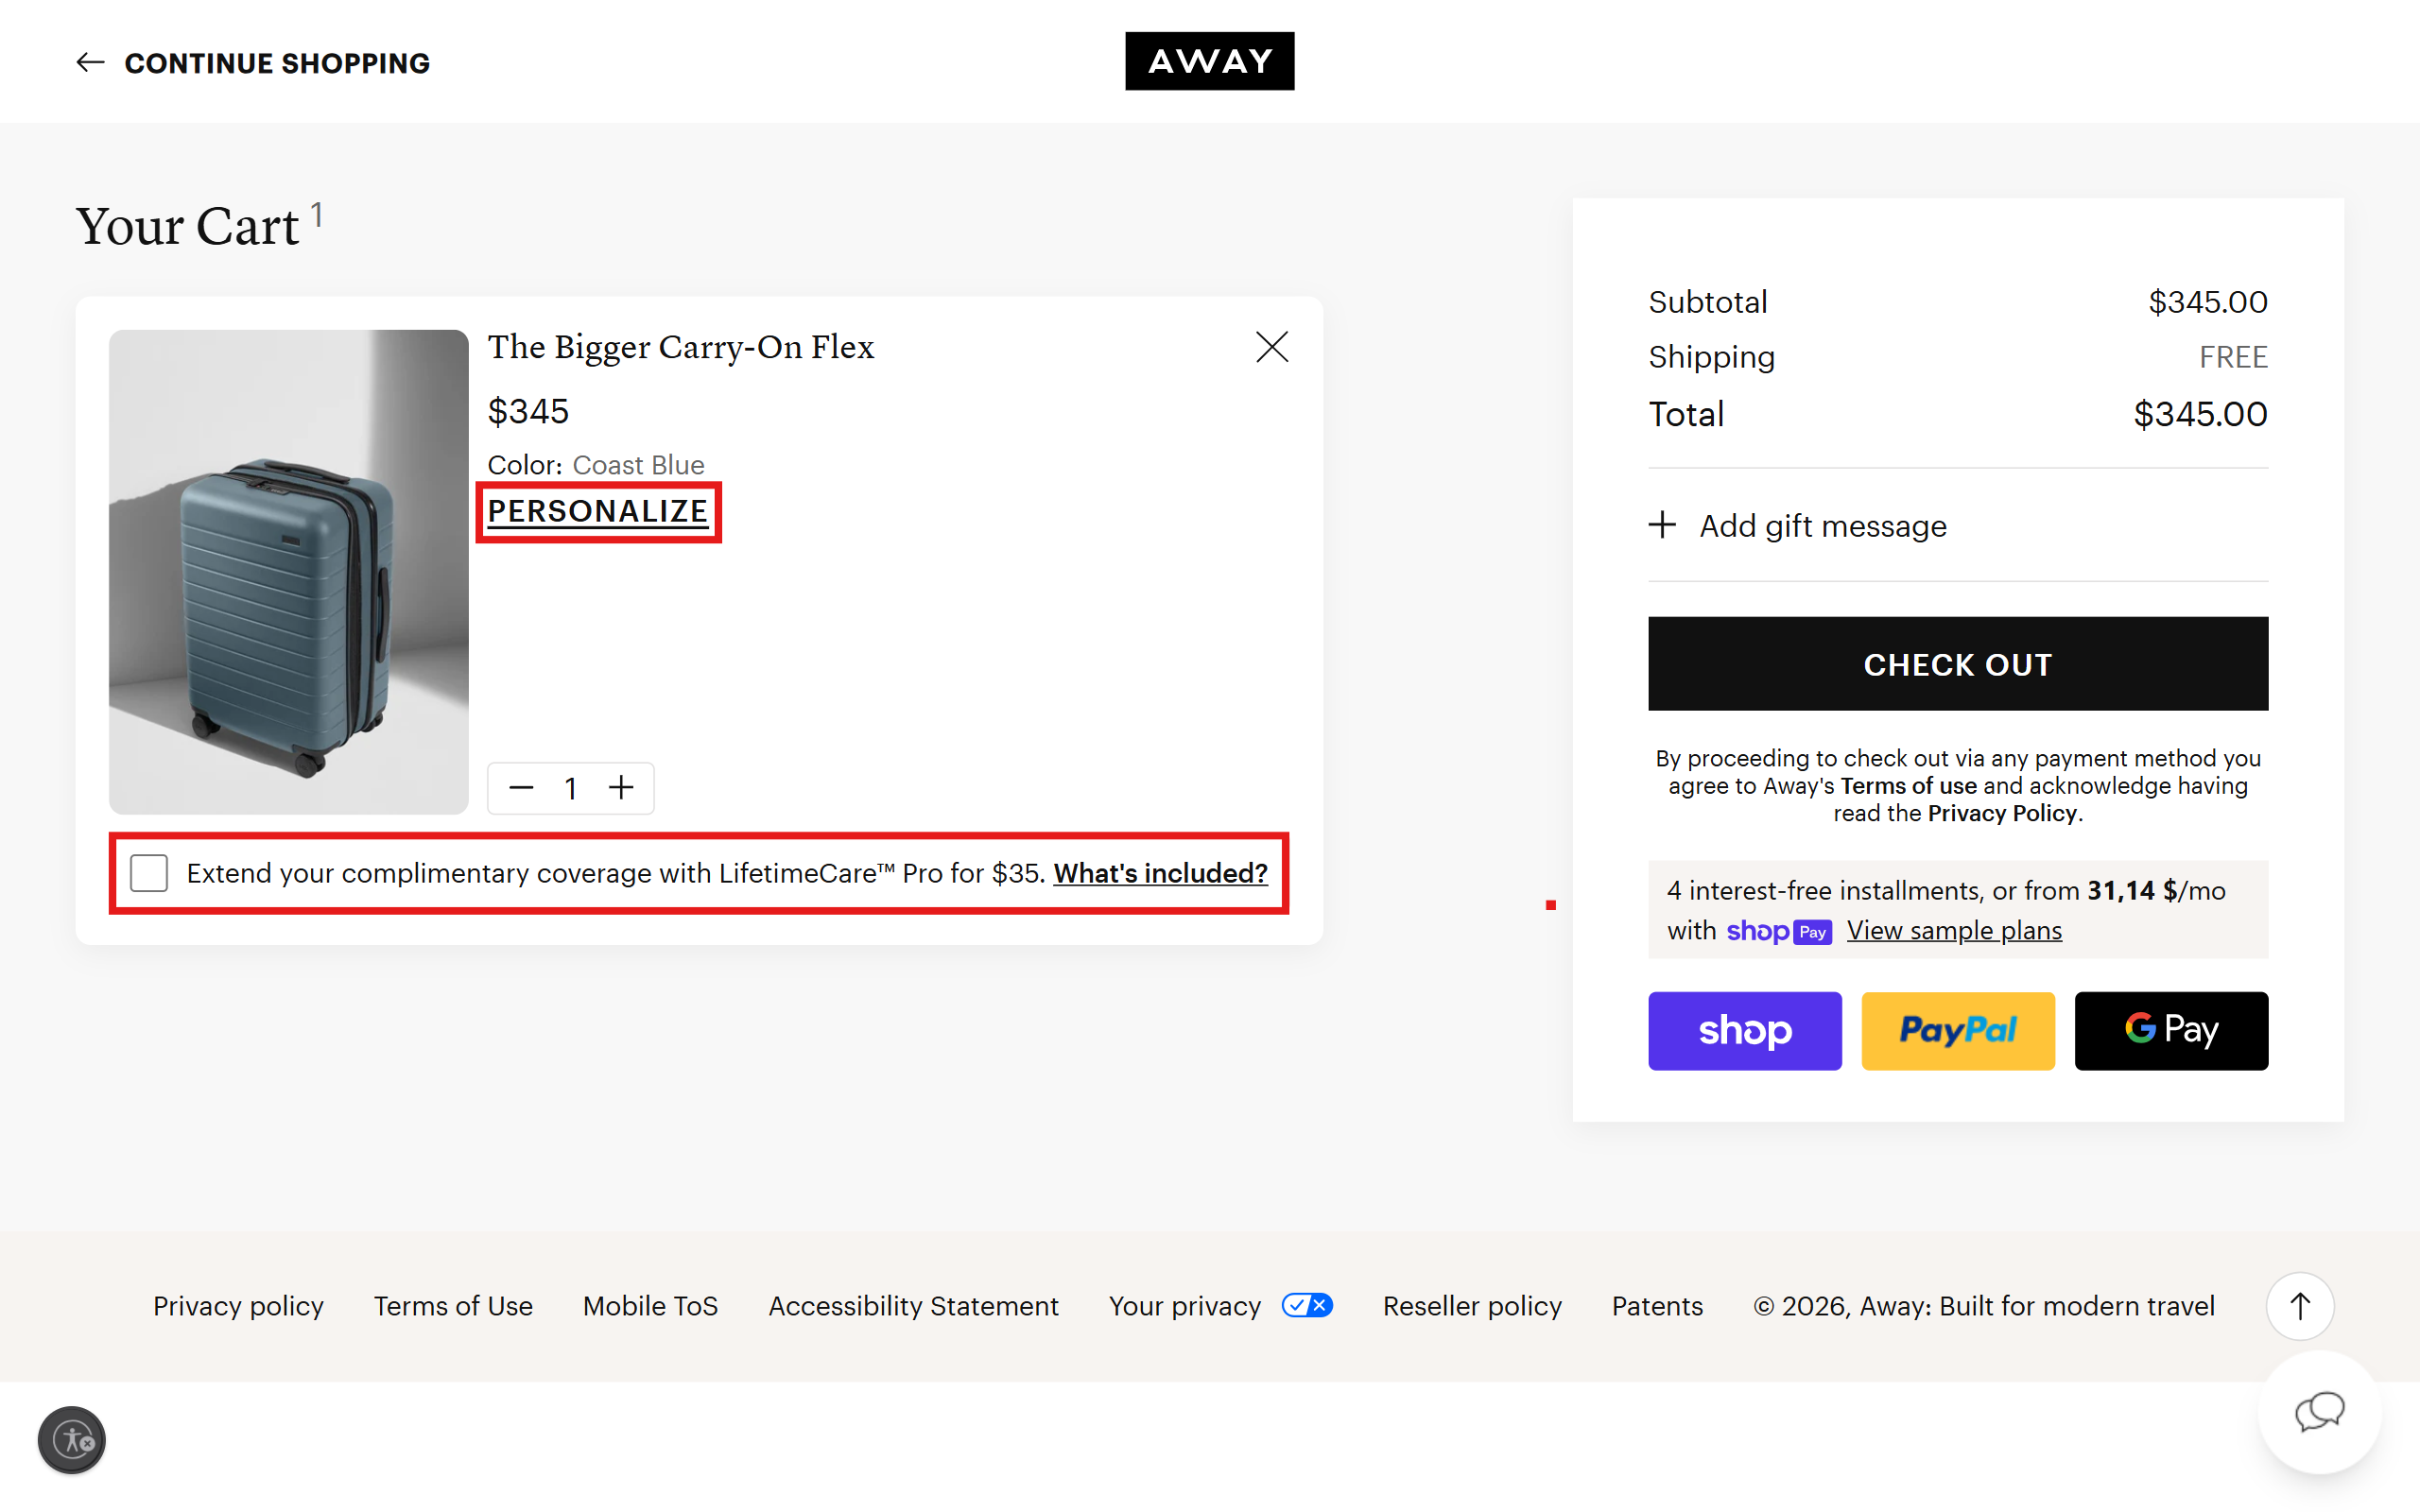Open footer Terms of Use link
This screenshot has width=2420, height=1512.
pyautogui.click(x=453, y=1306)
